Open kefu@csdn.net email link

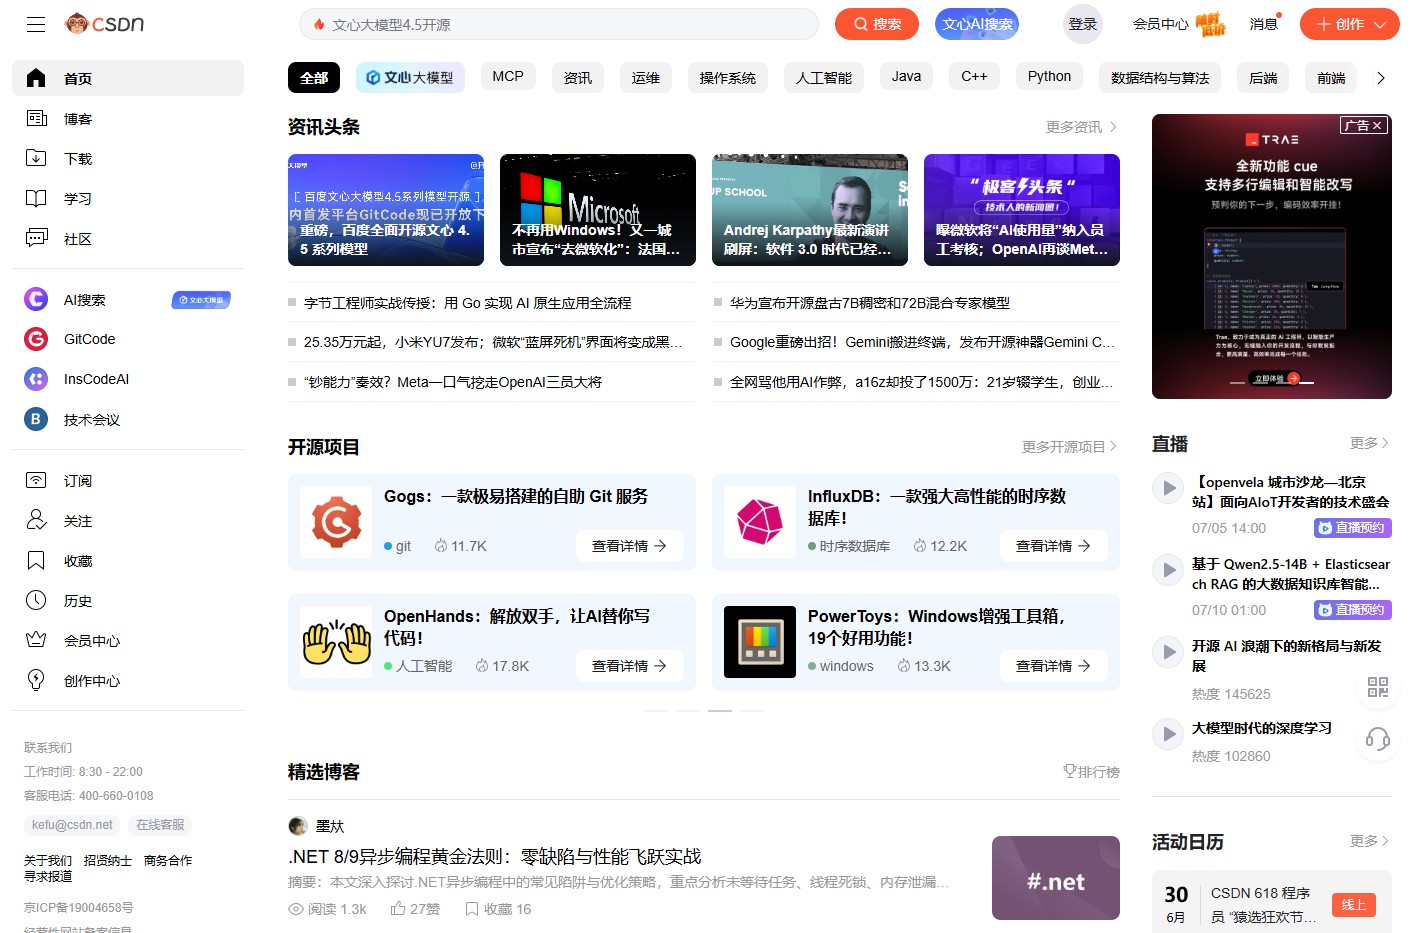pyautogui.click(x=72, y=825)
